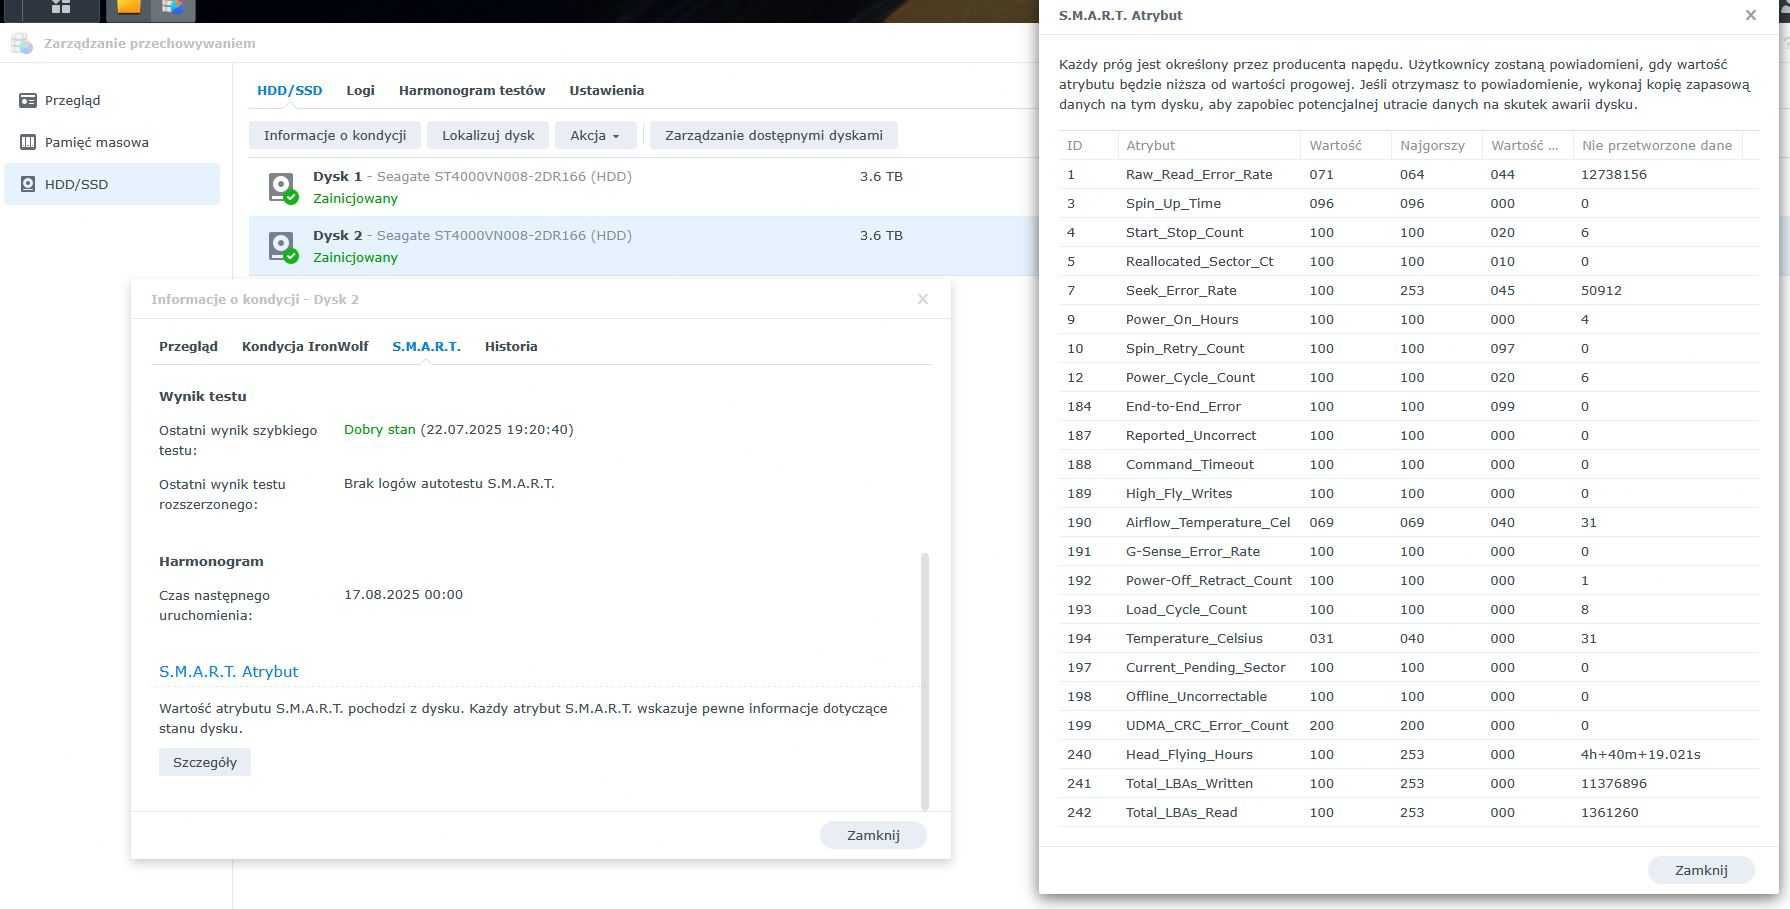Select the High_Fly_Writes attribute cell
Screen dimensions: 1790x909
coord(1179,493)
